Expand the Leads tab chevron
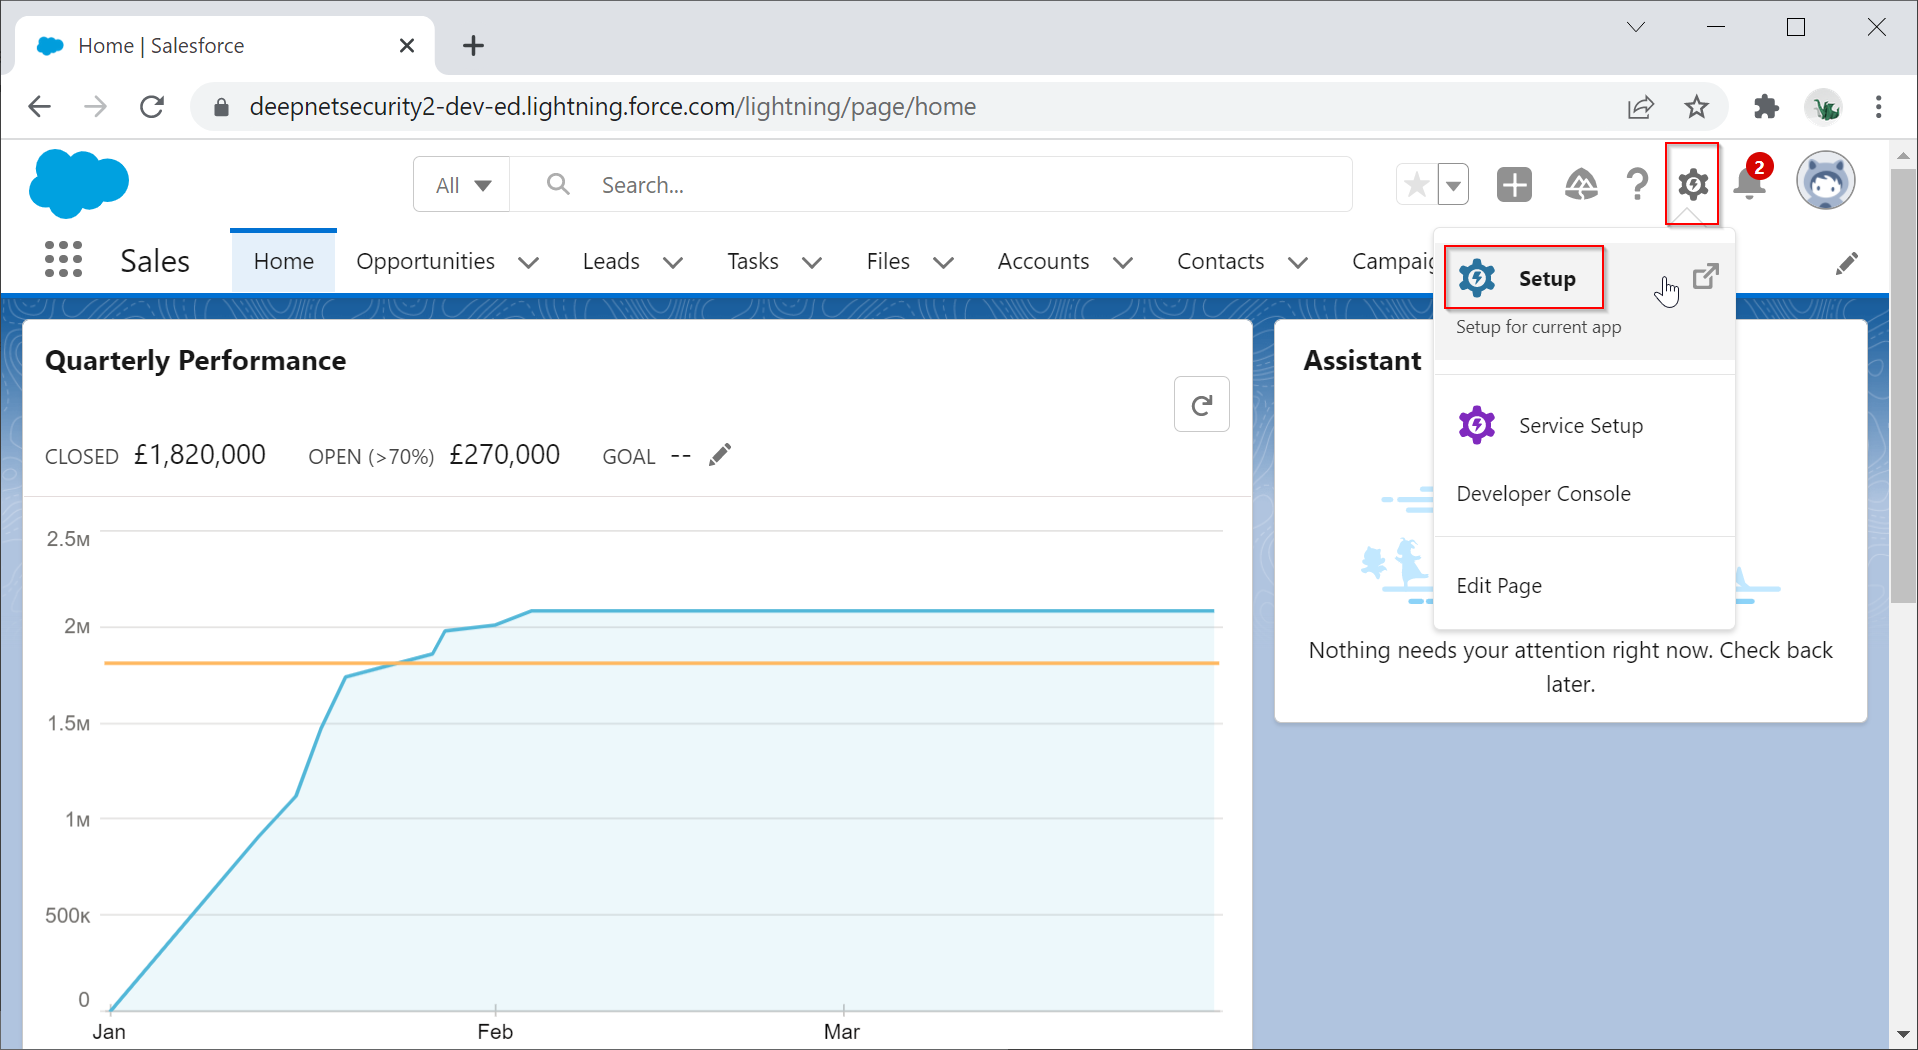 [x=673, y=262]
